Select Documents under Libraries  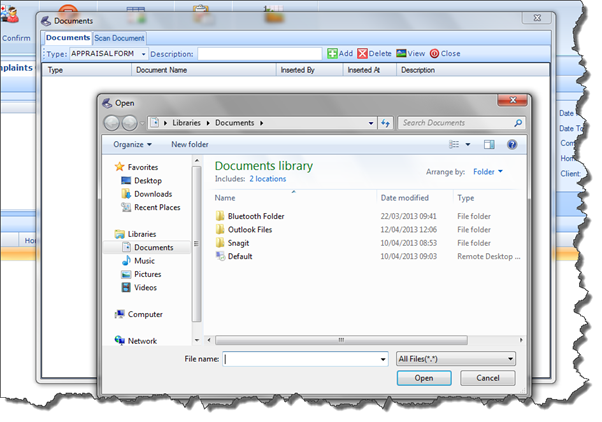click(148, 247)
